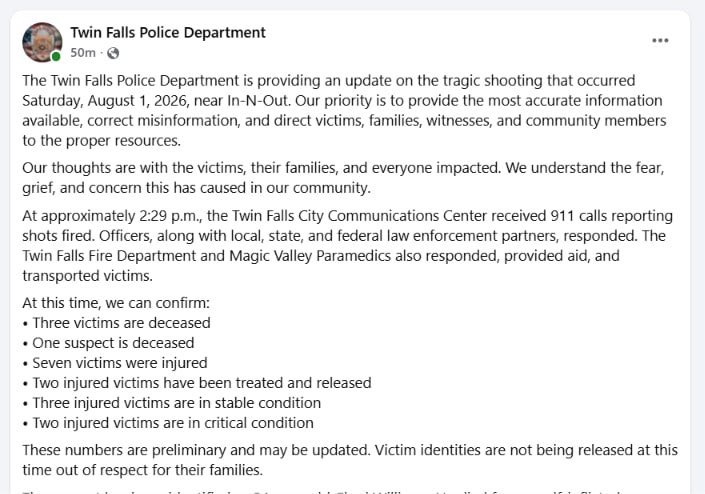The image size is (705, 494).
Task: Select the 'stable condition' bullet line
Action: pos(172,403)
